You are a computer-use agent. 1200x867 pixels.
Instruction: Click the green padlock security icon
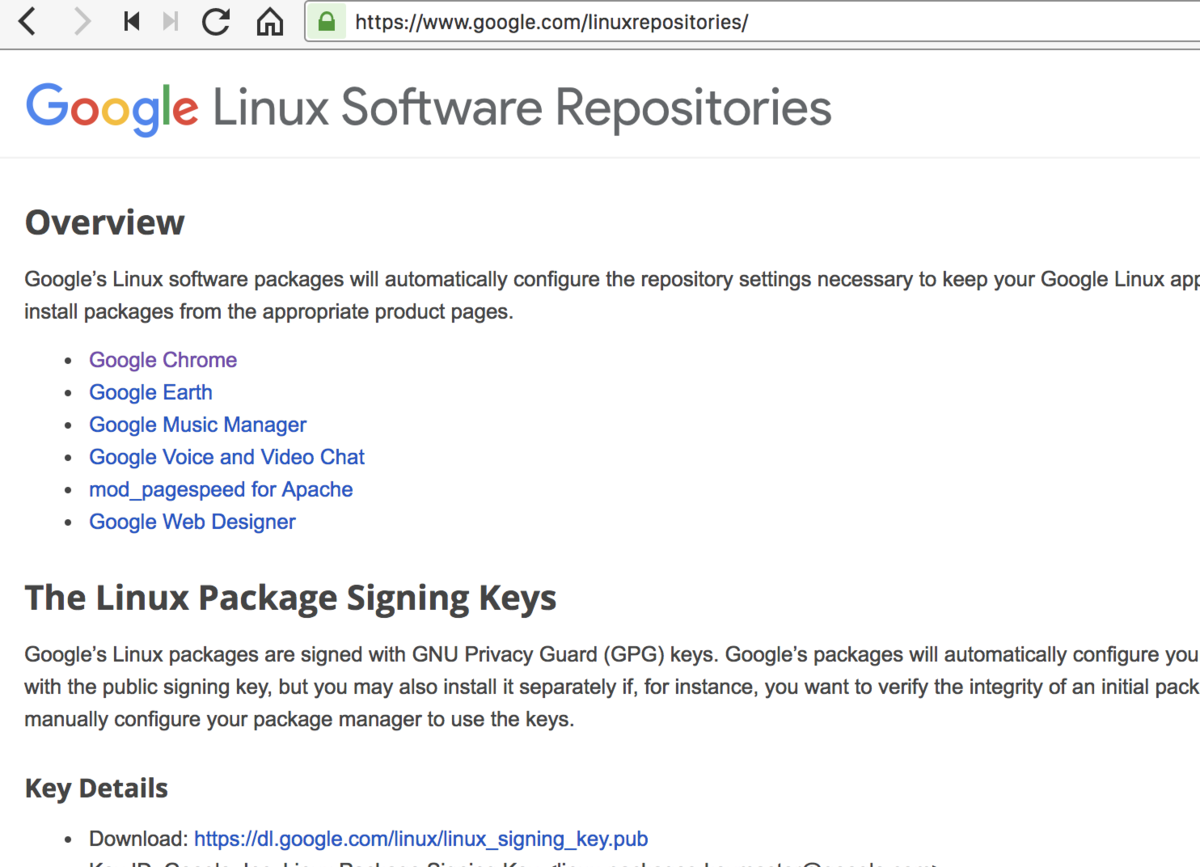coord(325,21)
